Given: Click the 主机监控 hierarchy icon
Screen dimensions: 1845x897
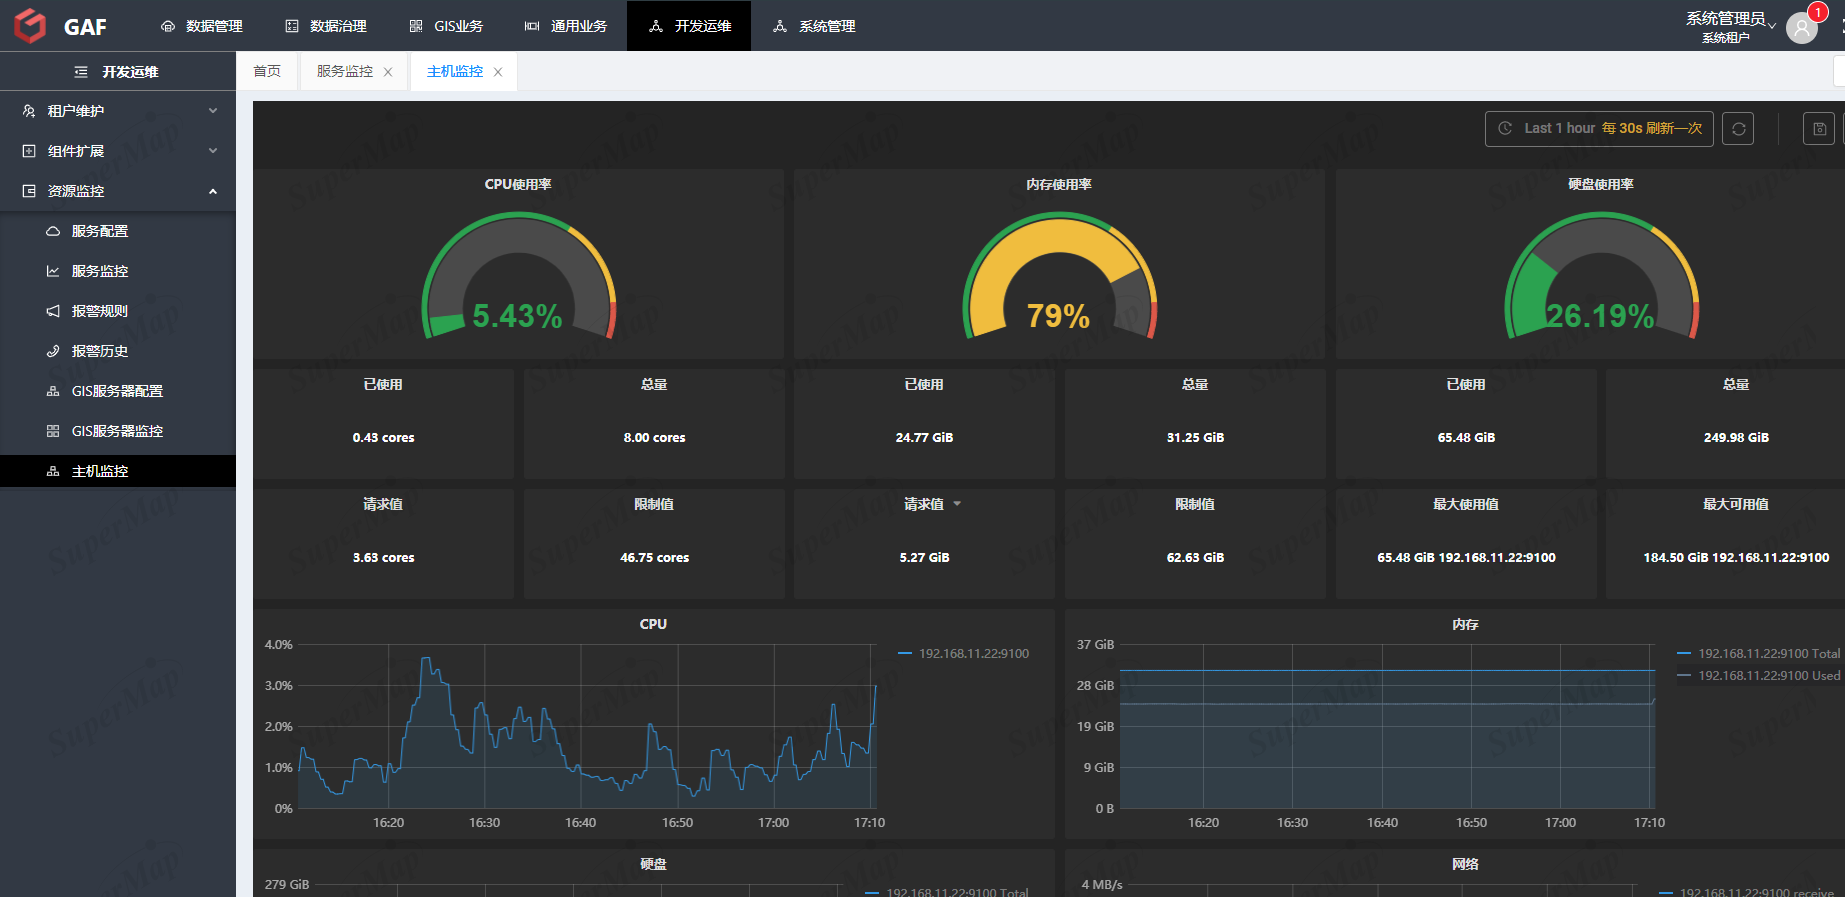Looking at the screenshot, I should pyautogui.click(x=53, y=471).
